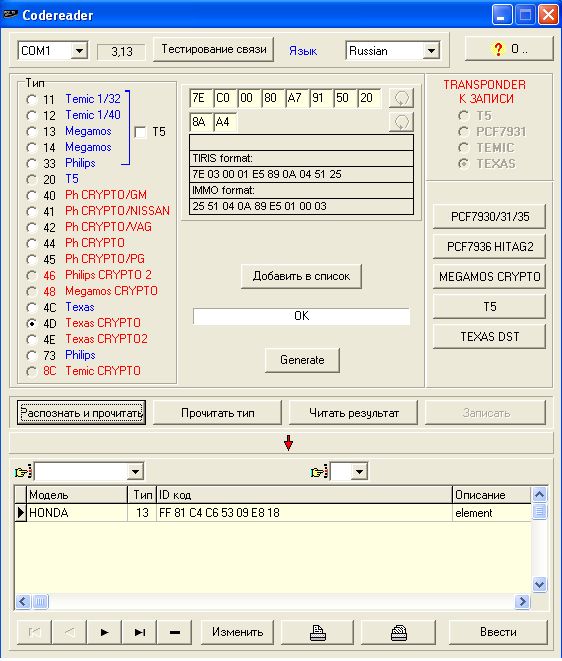This screenshot has width=562, height=661.
Task: Choose type 40 Ph CRYPTO/GM
Action: [31, 196]
